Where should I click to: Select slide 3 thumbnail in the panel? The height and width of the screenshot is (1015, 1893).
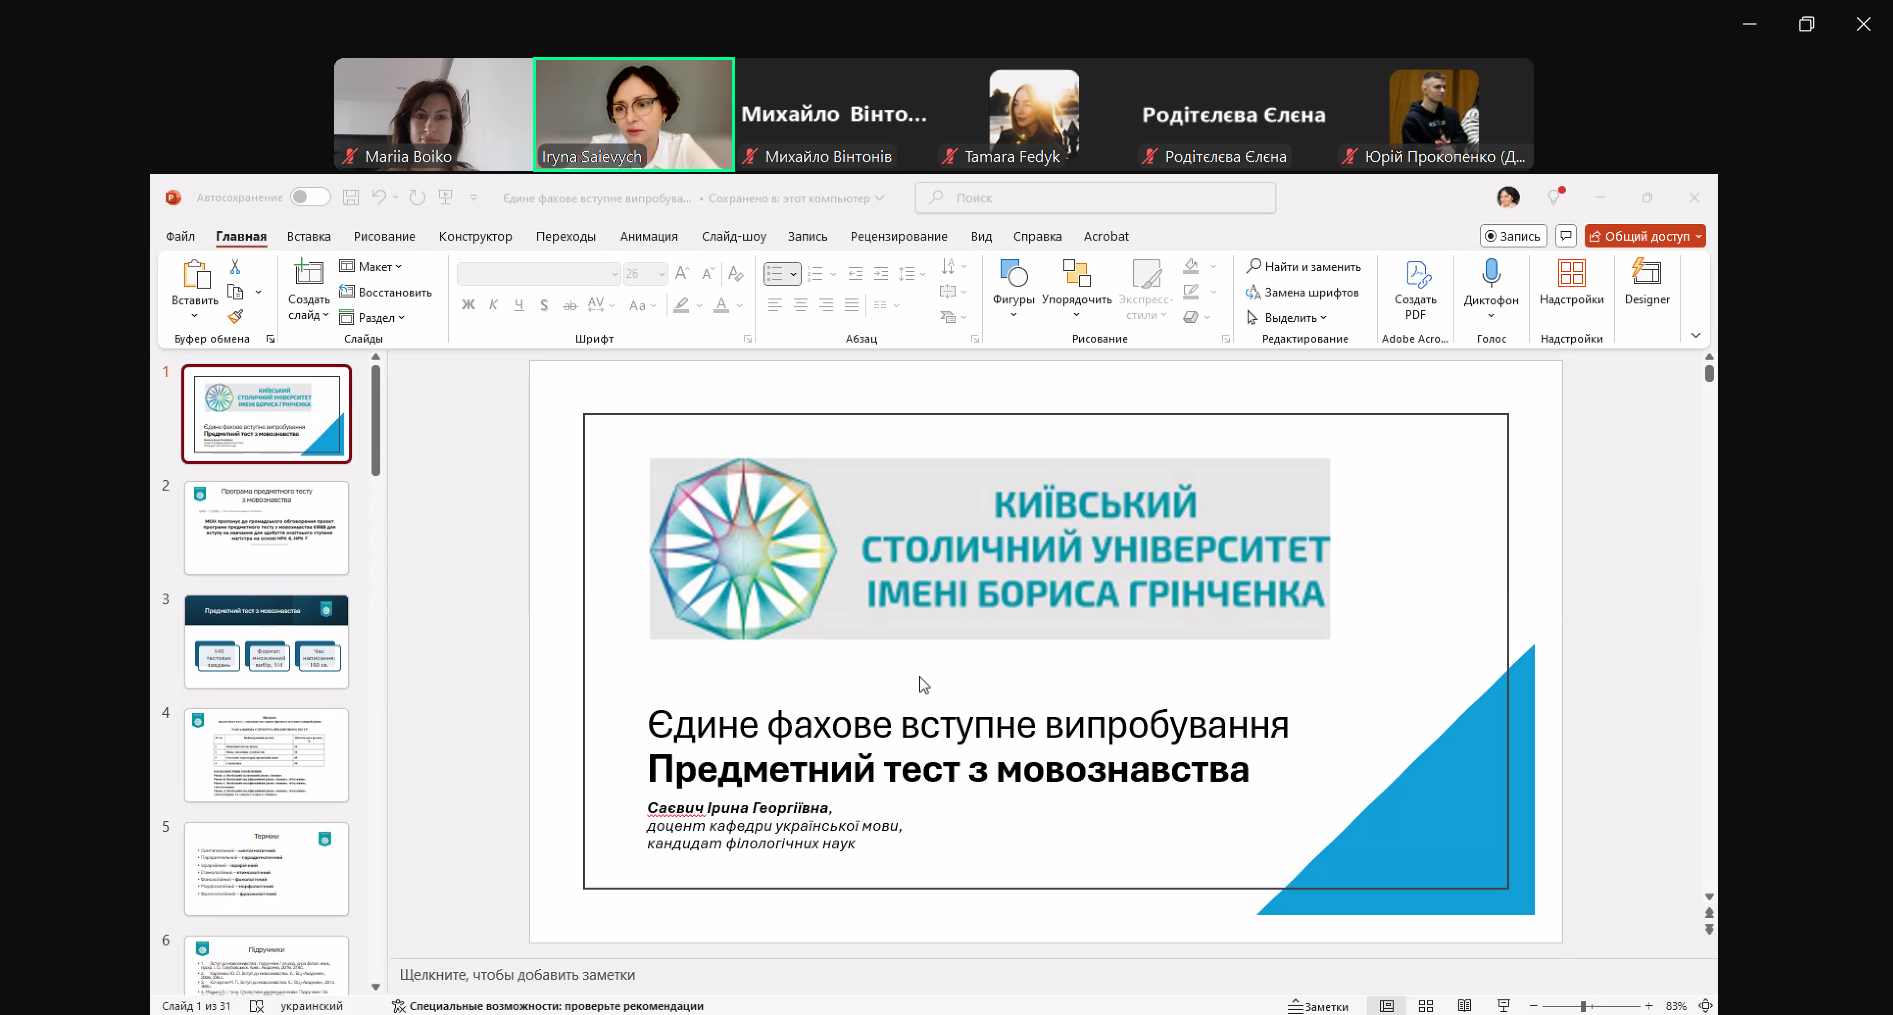tap(266, 641)
